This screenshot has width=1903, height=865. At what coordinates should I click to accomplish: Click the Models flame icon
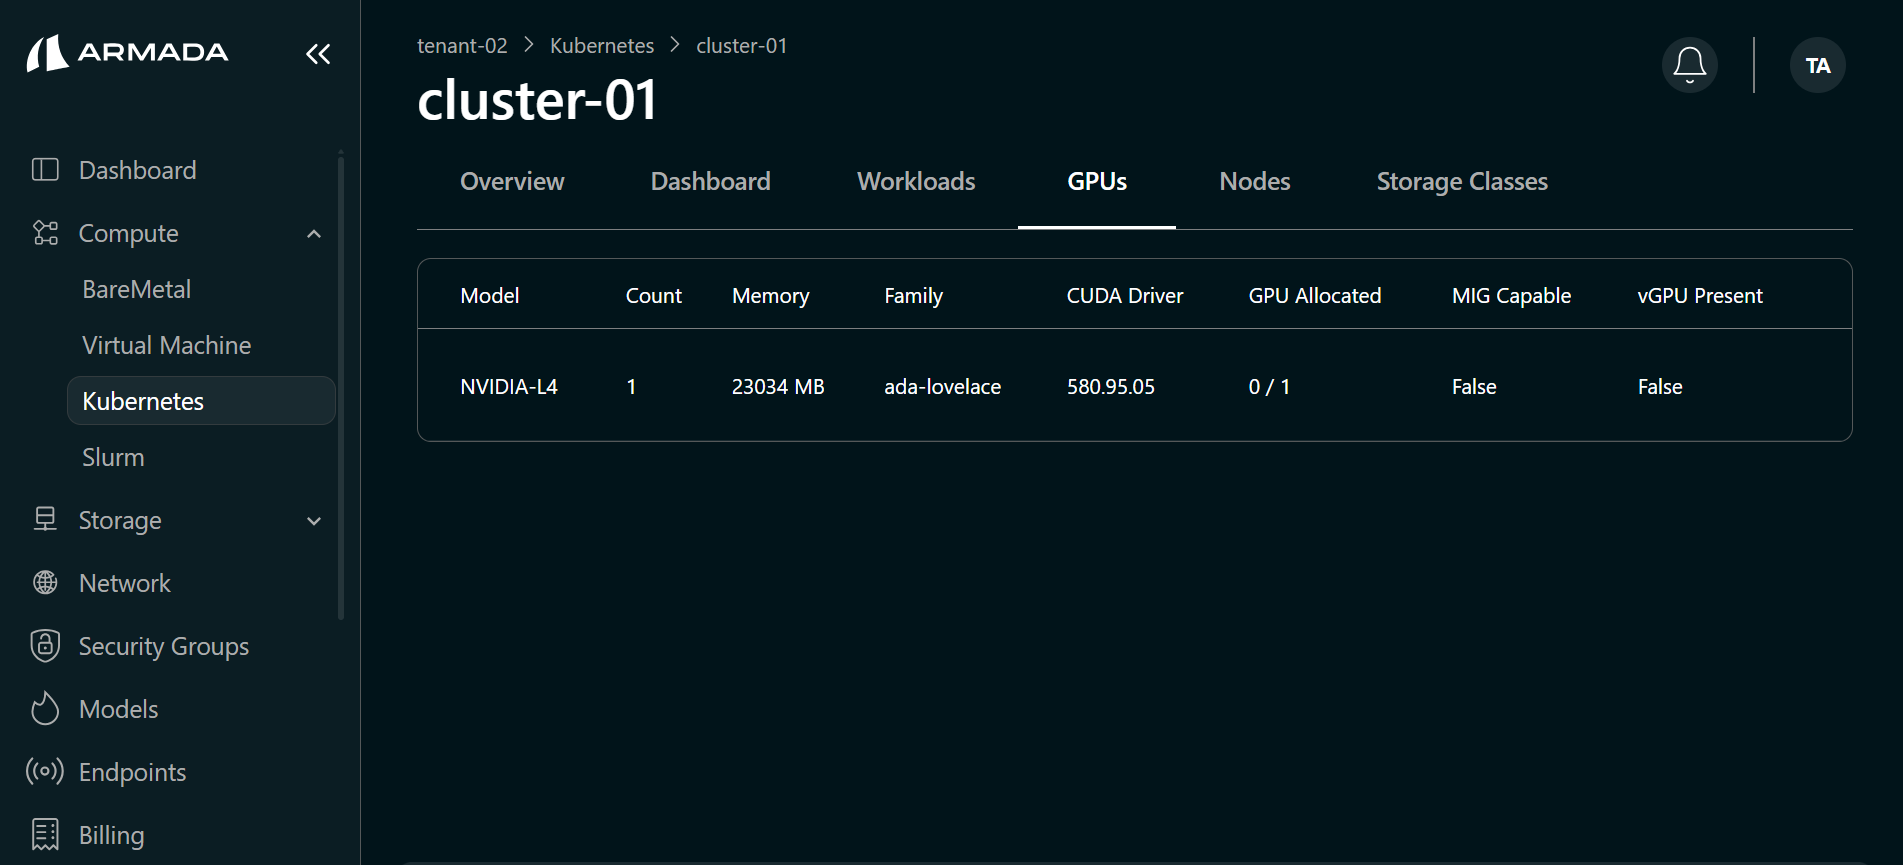click(45, 708)
